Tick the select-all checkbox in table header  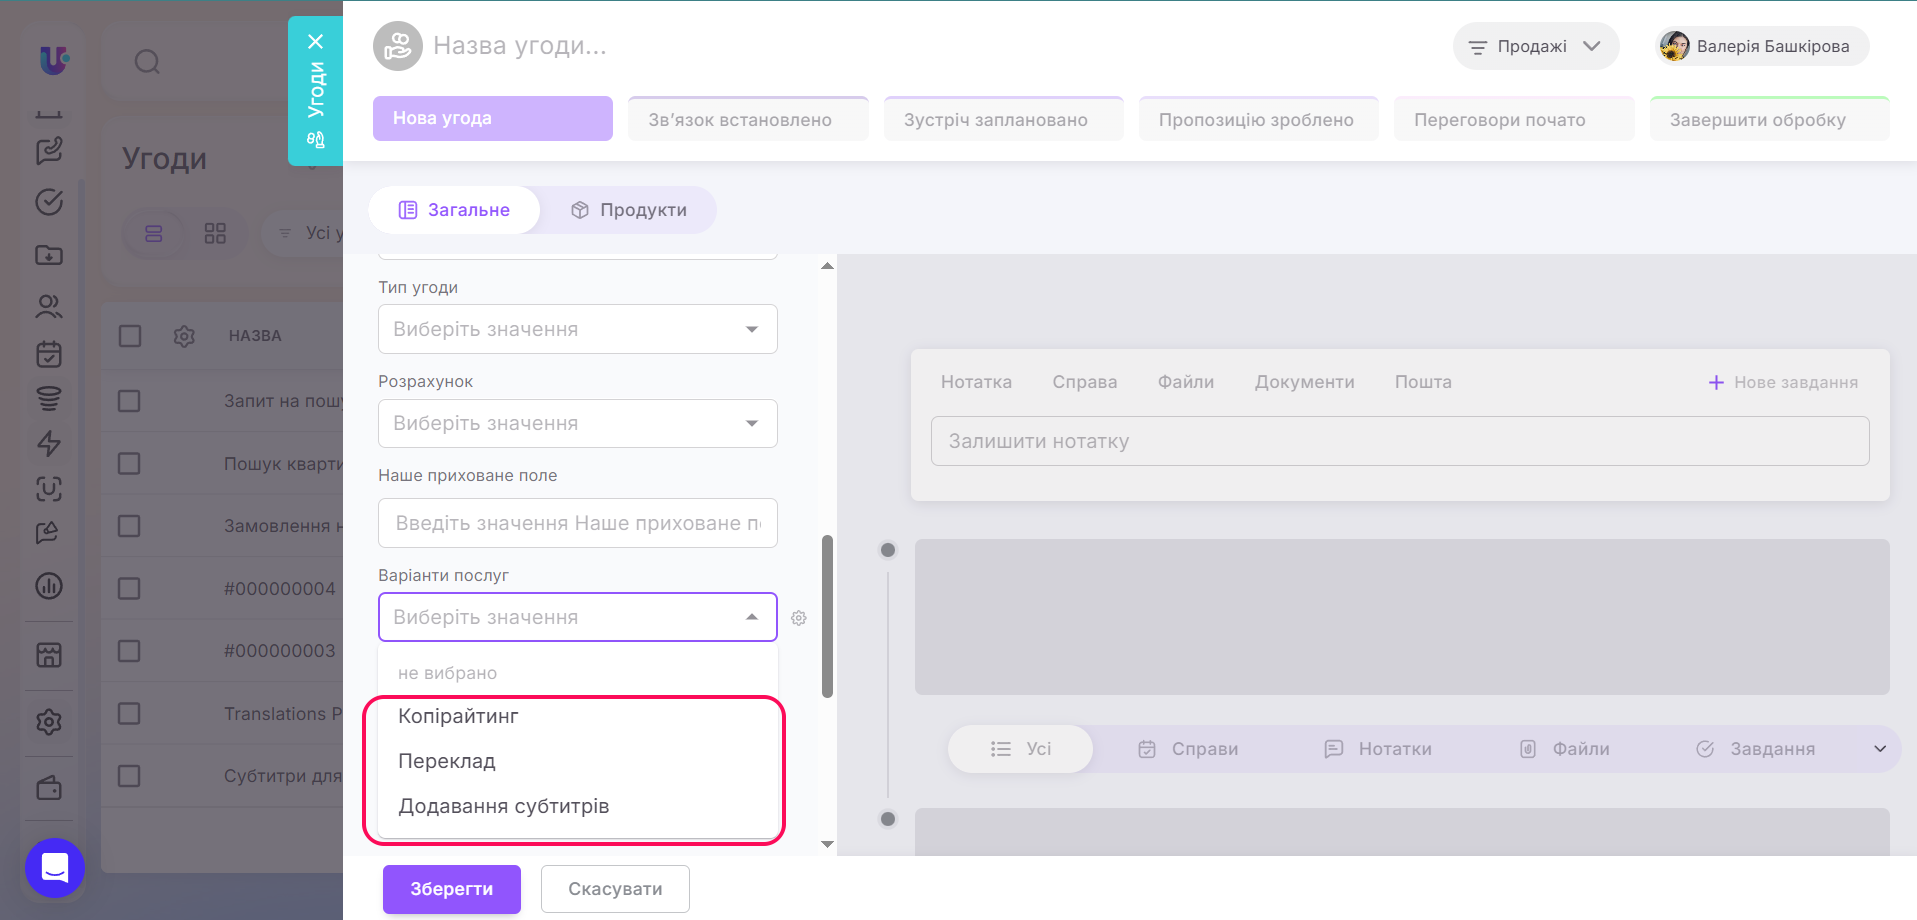[130, 336]
